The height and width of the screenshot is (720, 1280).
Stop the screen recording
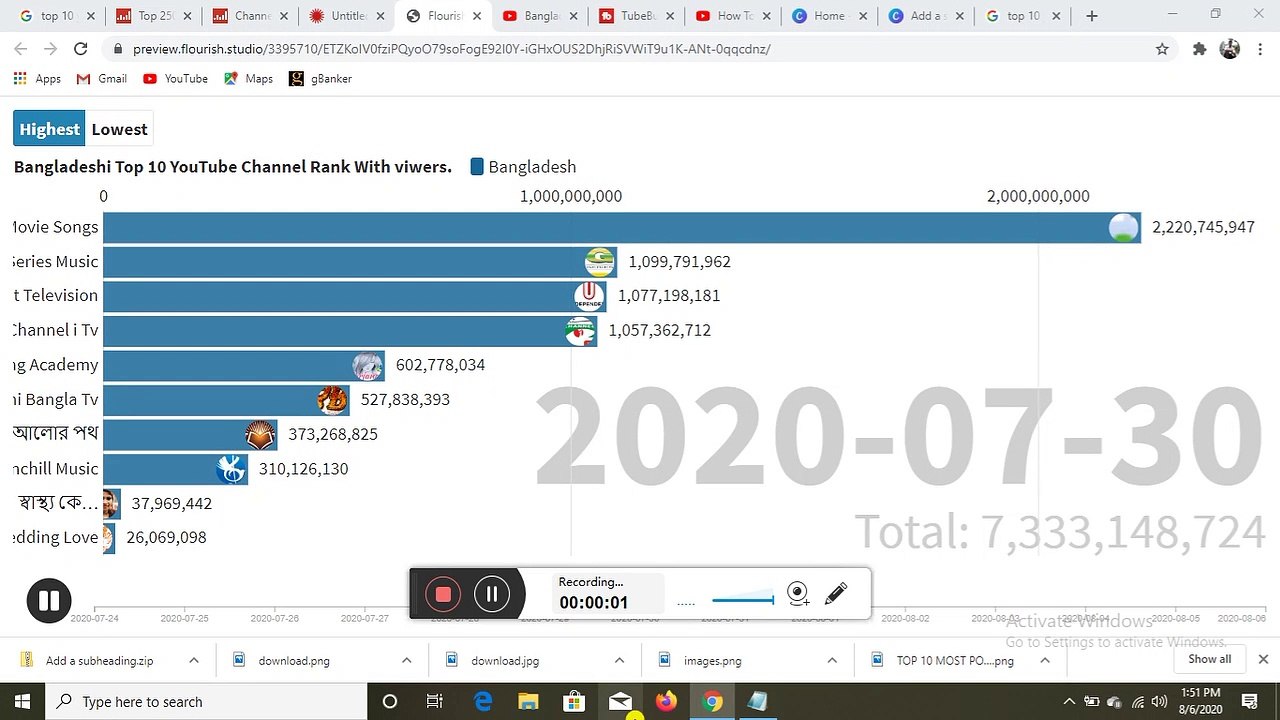[x=443, y=594]
